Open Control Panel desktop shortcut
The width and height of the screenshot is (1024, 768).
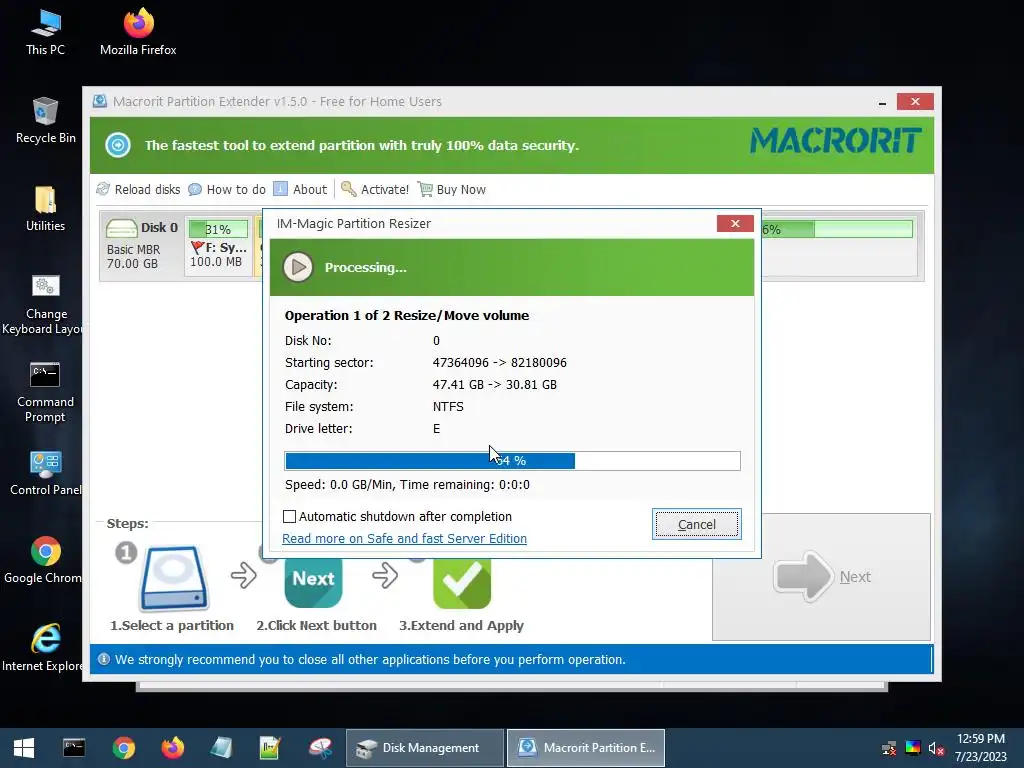[45, 473]
